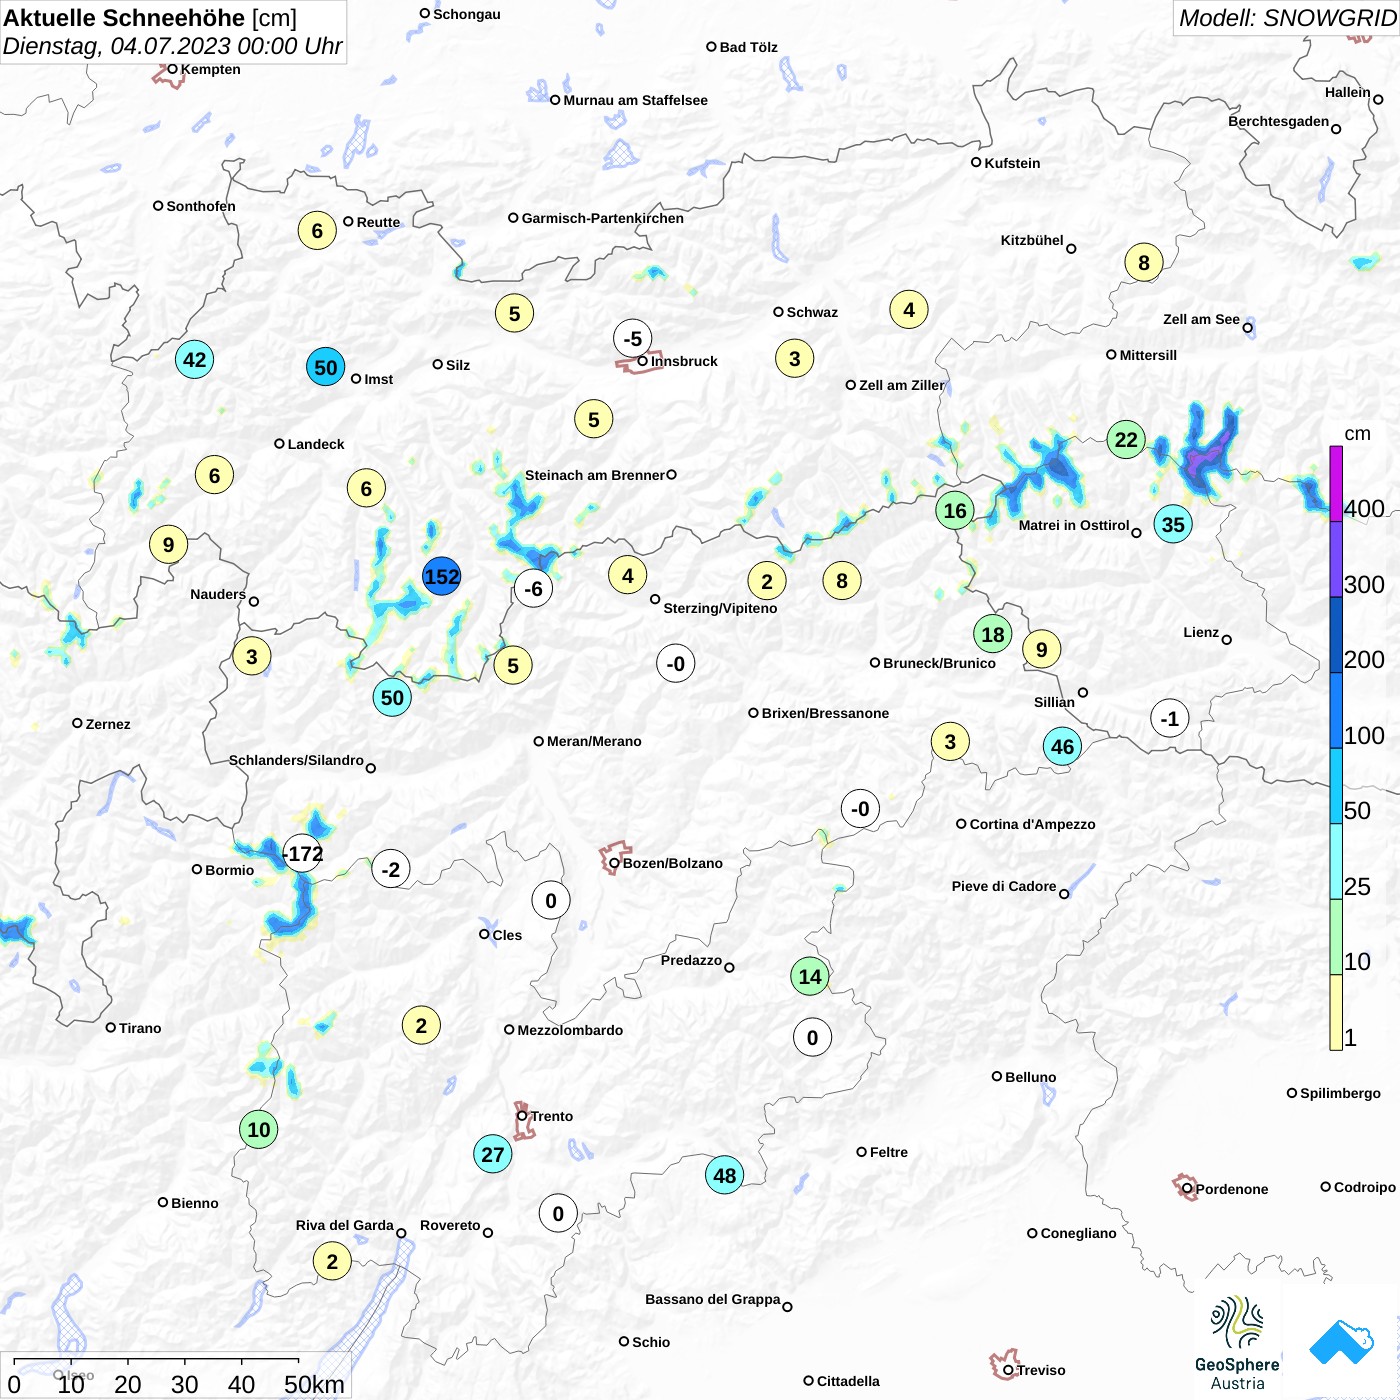Click the Cortina d'Ampezzo label
Viewport: 1400px width, 1400px height.
(1033, 824)
